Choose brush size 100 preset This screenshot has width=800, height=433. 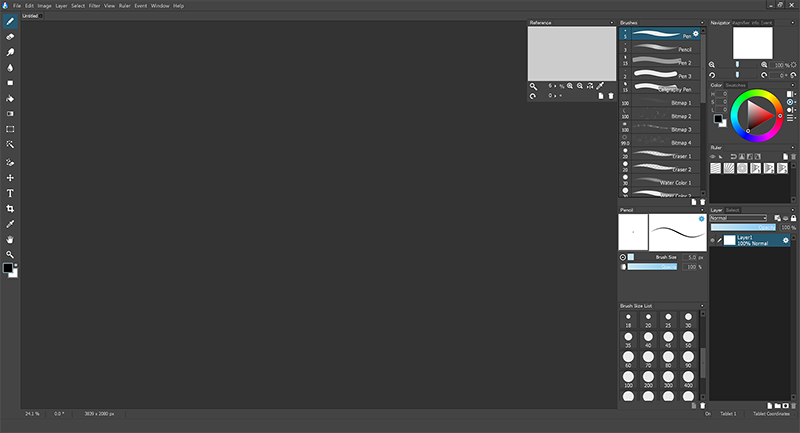point(629,379)
